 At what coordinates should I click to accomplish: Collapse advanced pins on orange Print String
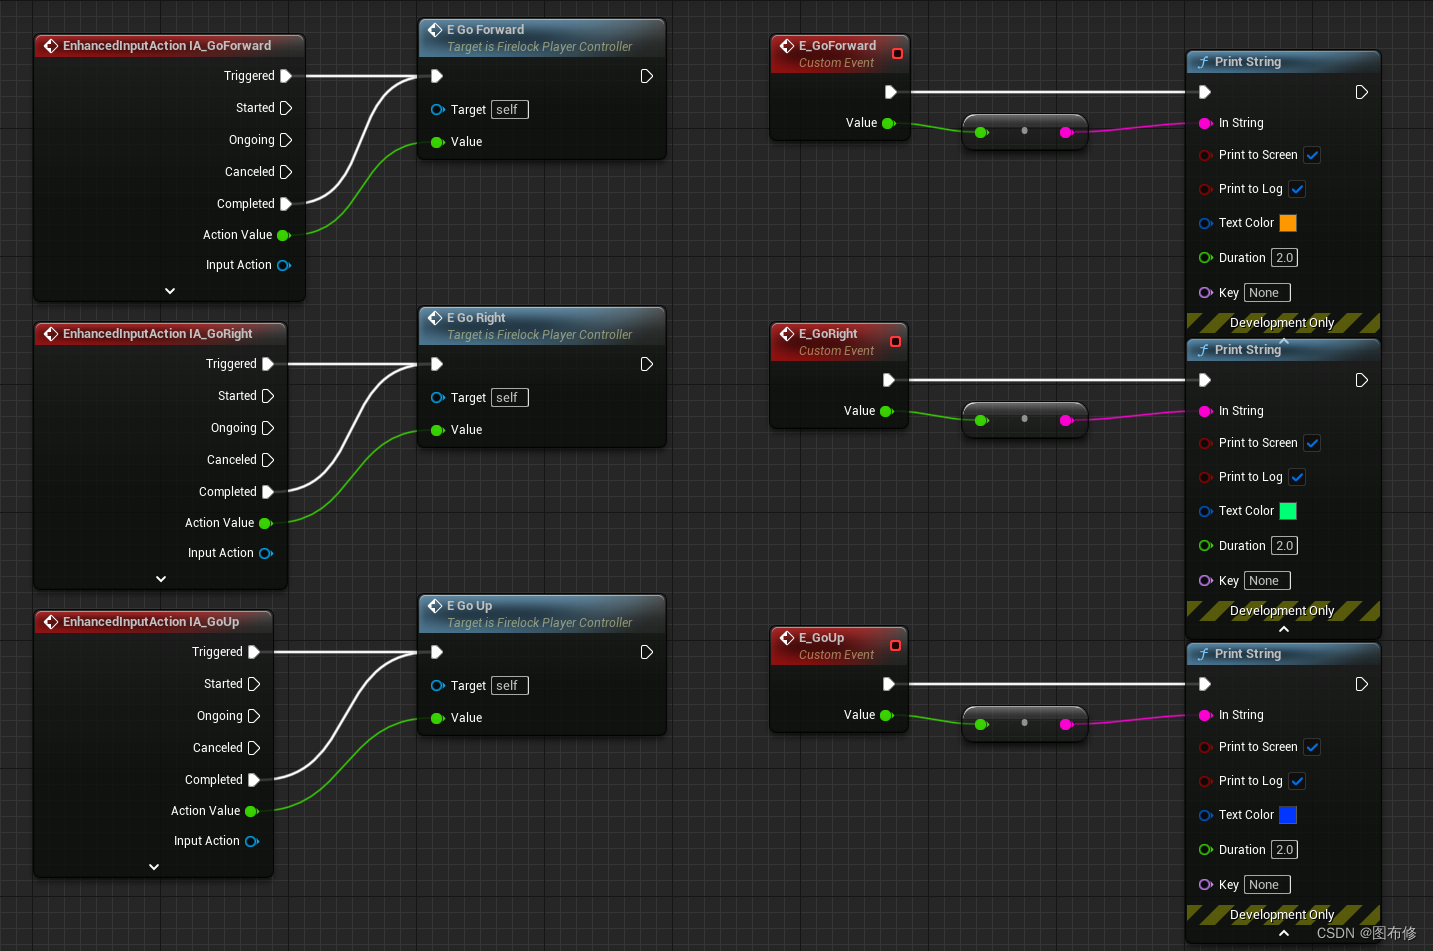[1284, 341]
